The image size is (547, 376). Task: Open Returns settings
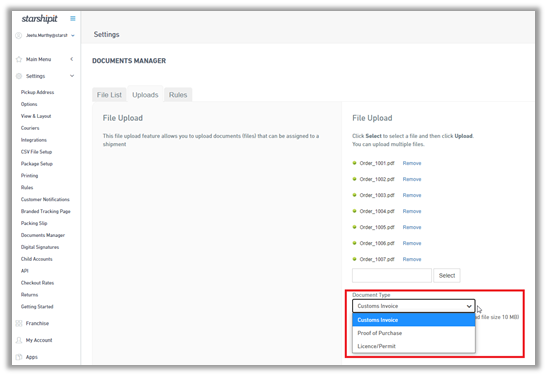[29, 295]
